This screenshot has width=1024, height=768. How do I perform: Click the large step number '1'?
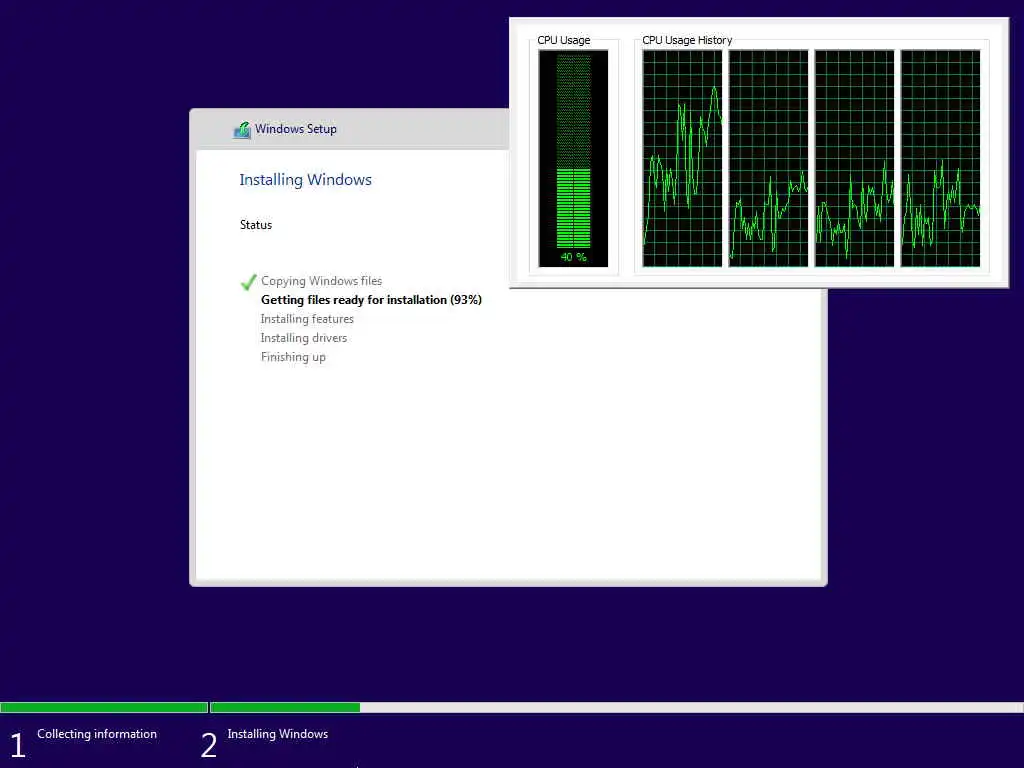(x=18, y=745)
